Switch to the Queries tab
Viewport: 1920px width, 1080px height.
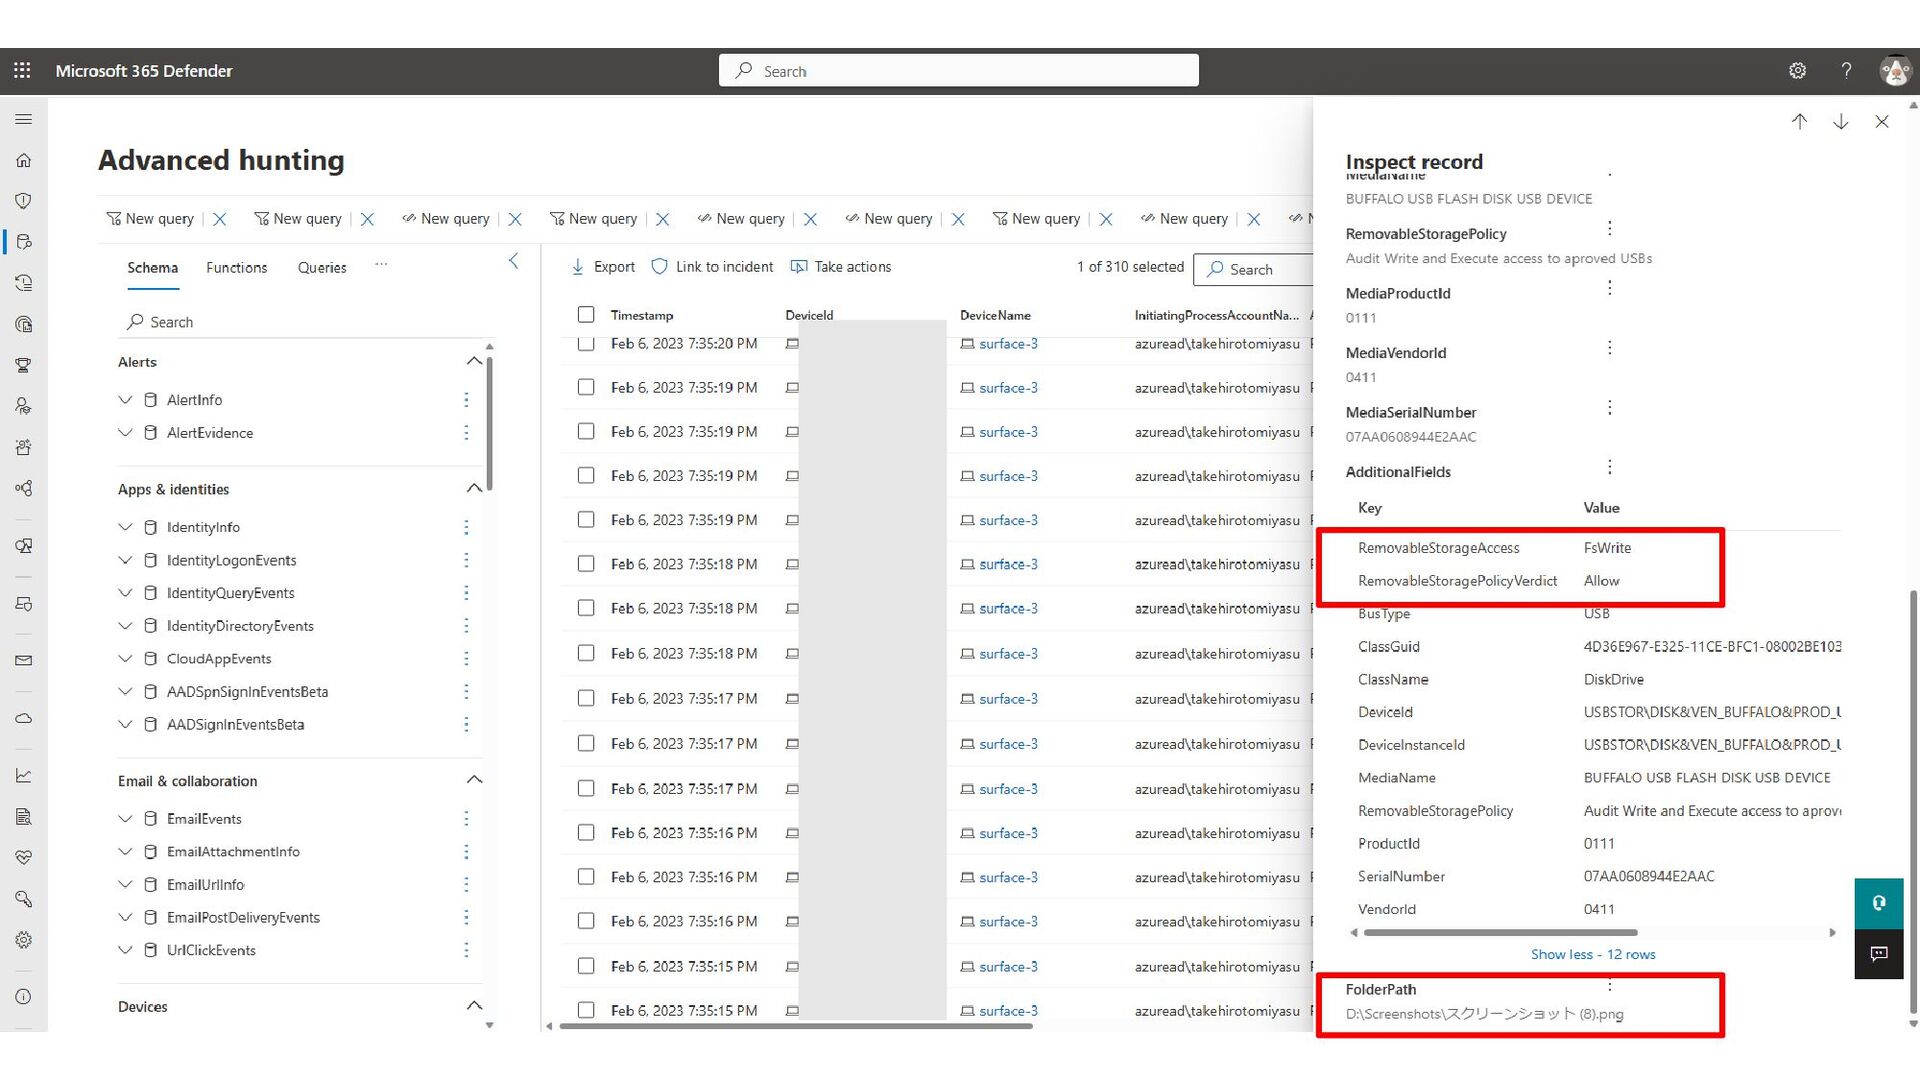322,268
